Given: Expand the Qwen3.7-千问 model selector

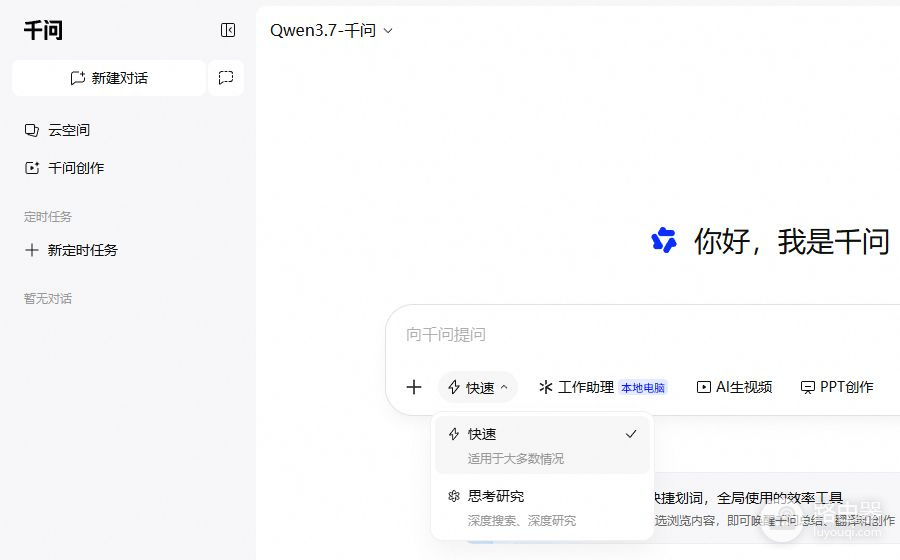Looking at the screenshot, I should tap(331, 30).
